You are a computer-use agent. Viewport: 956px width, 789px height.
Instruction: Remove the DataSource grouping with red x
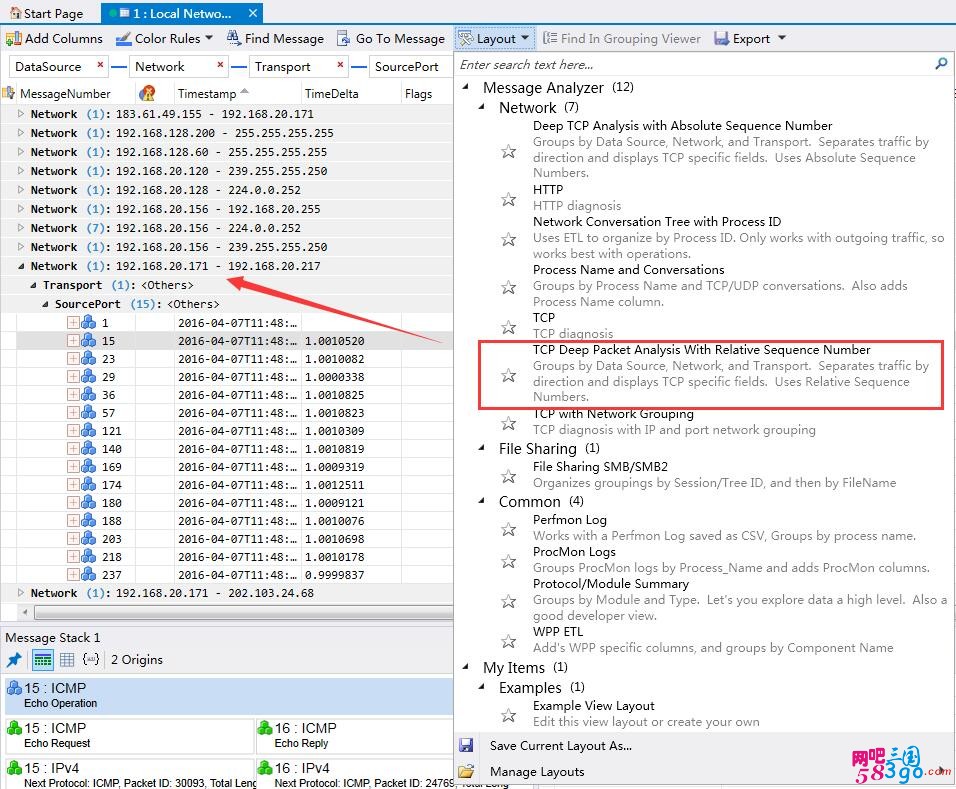click(x=100, y=66)
